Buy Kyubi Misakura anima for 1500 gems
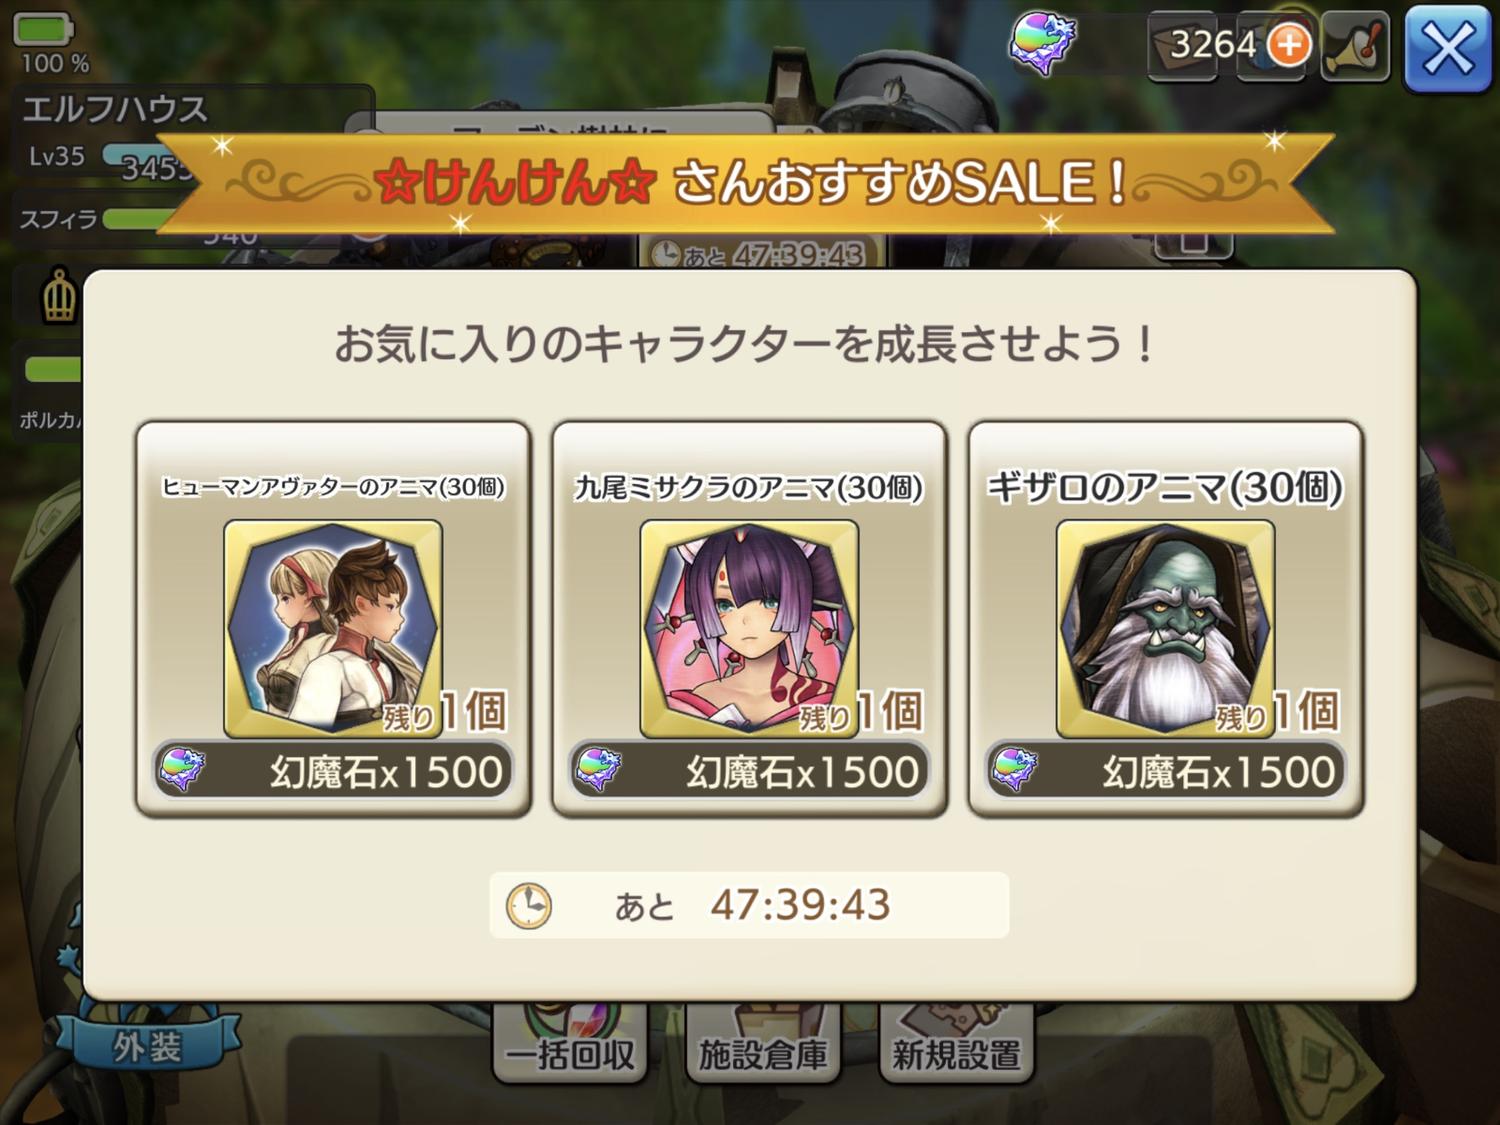The height and width of the screenshot is (1125, 1500). (749, 771)
